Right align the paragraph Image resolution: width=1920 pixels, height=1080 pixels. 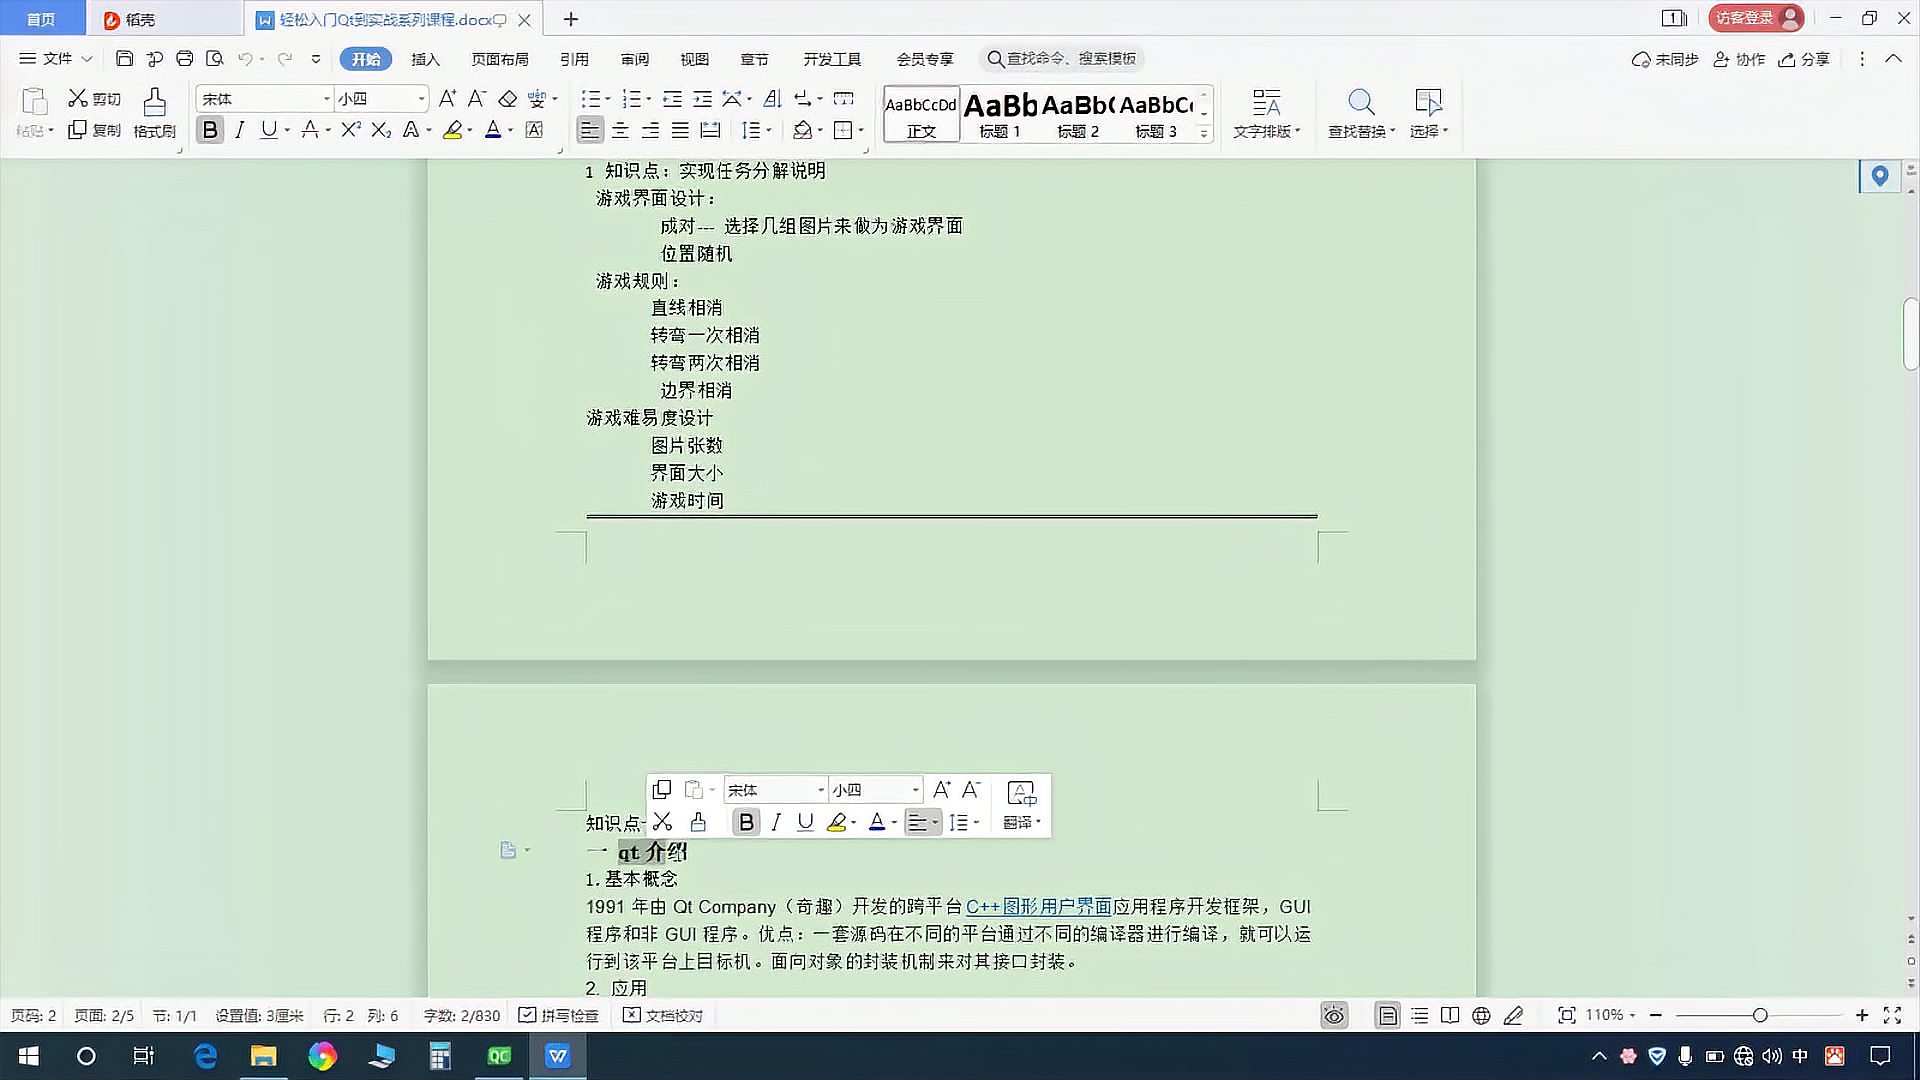tap(650, 130)
